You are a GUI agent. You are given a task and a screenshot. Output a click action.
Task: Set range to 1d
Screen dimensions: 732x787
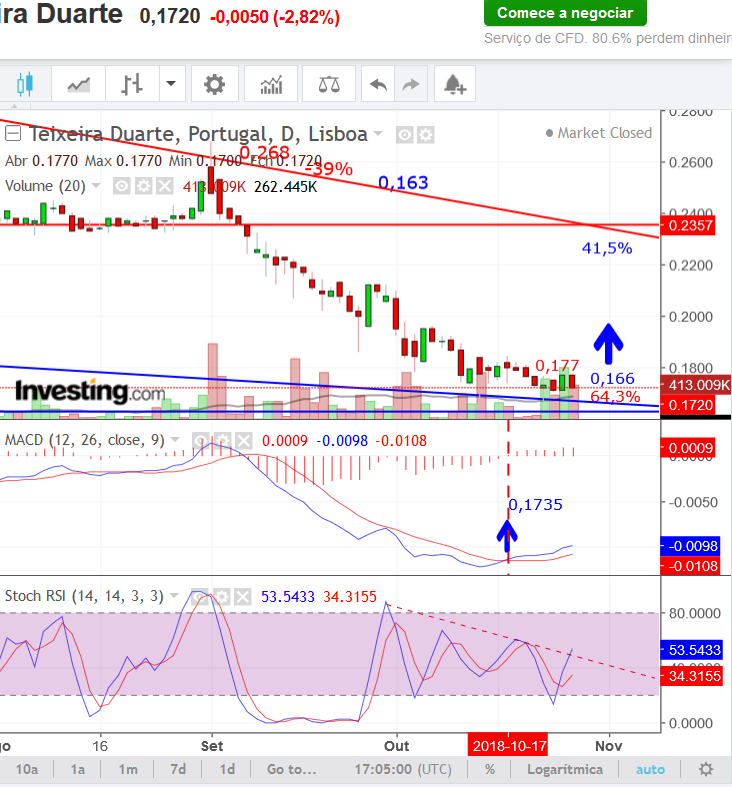[227, 769]
